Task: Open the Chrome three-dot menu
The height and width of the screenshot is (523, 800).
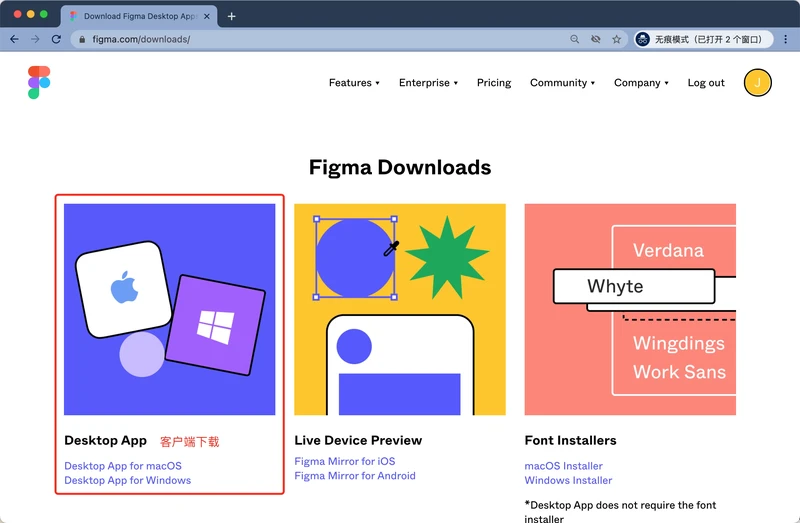Action: (785, 39)
